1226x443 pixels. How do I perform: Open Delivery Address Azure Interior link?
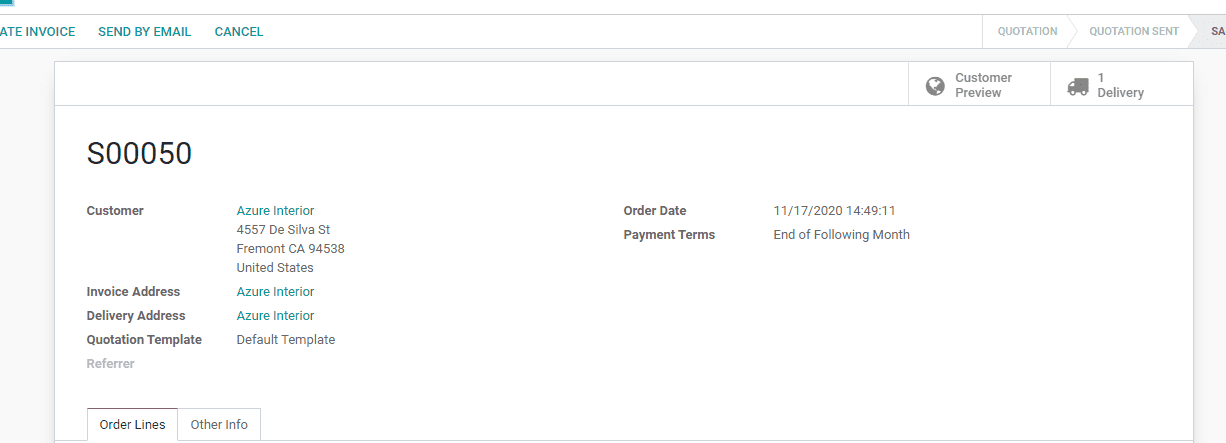[x=275, y=316]
